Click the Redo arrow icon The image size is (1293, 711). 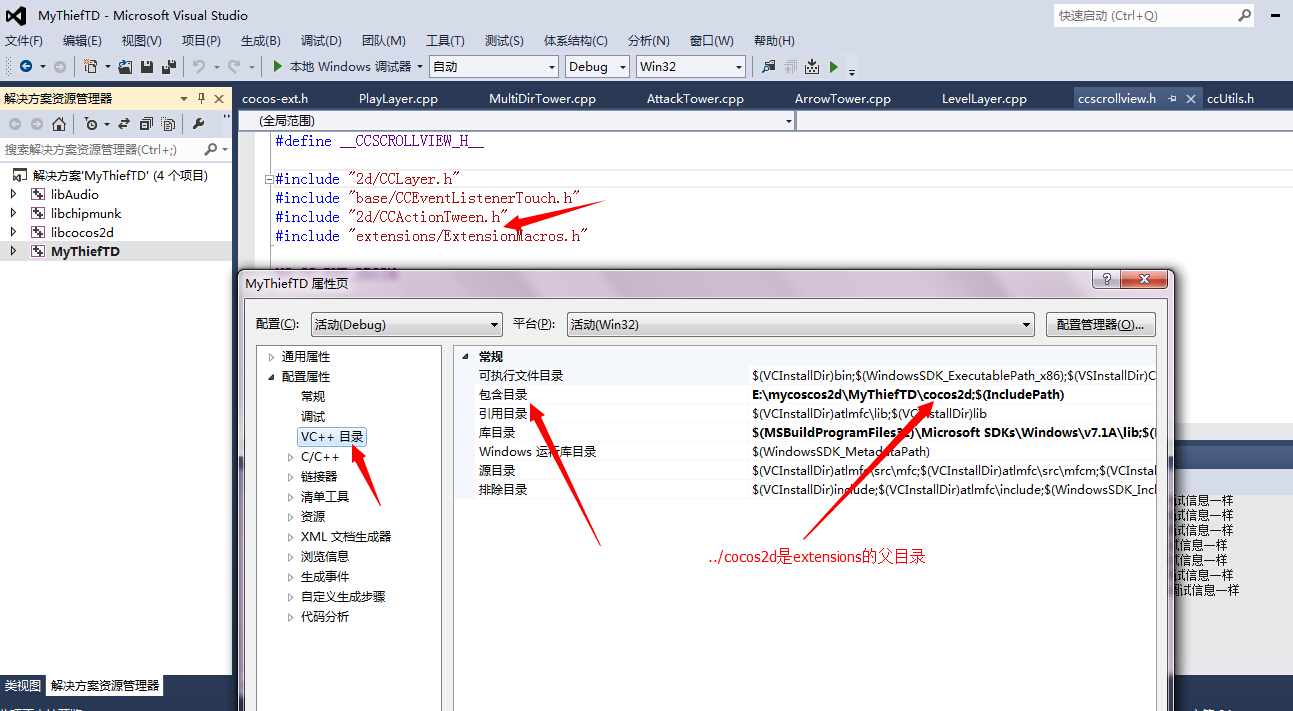tap(233, 66)
